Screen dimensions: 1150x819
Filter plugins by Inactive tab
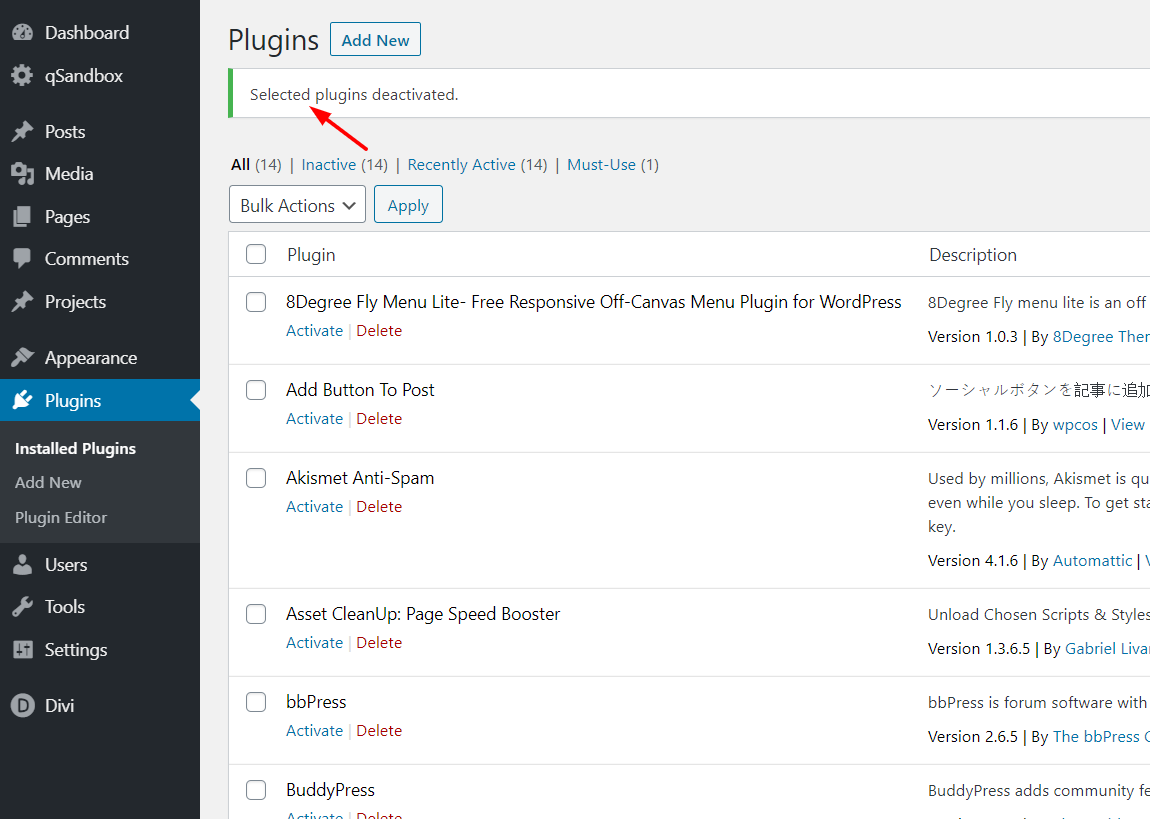(x=329, y=165)
